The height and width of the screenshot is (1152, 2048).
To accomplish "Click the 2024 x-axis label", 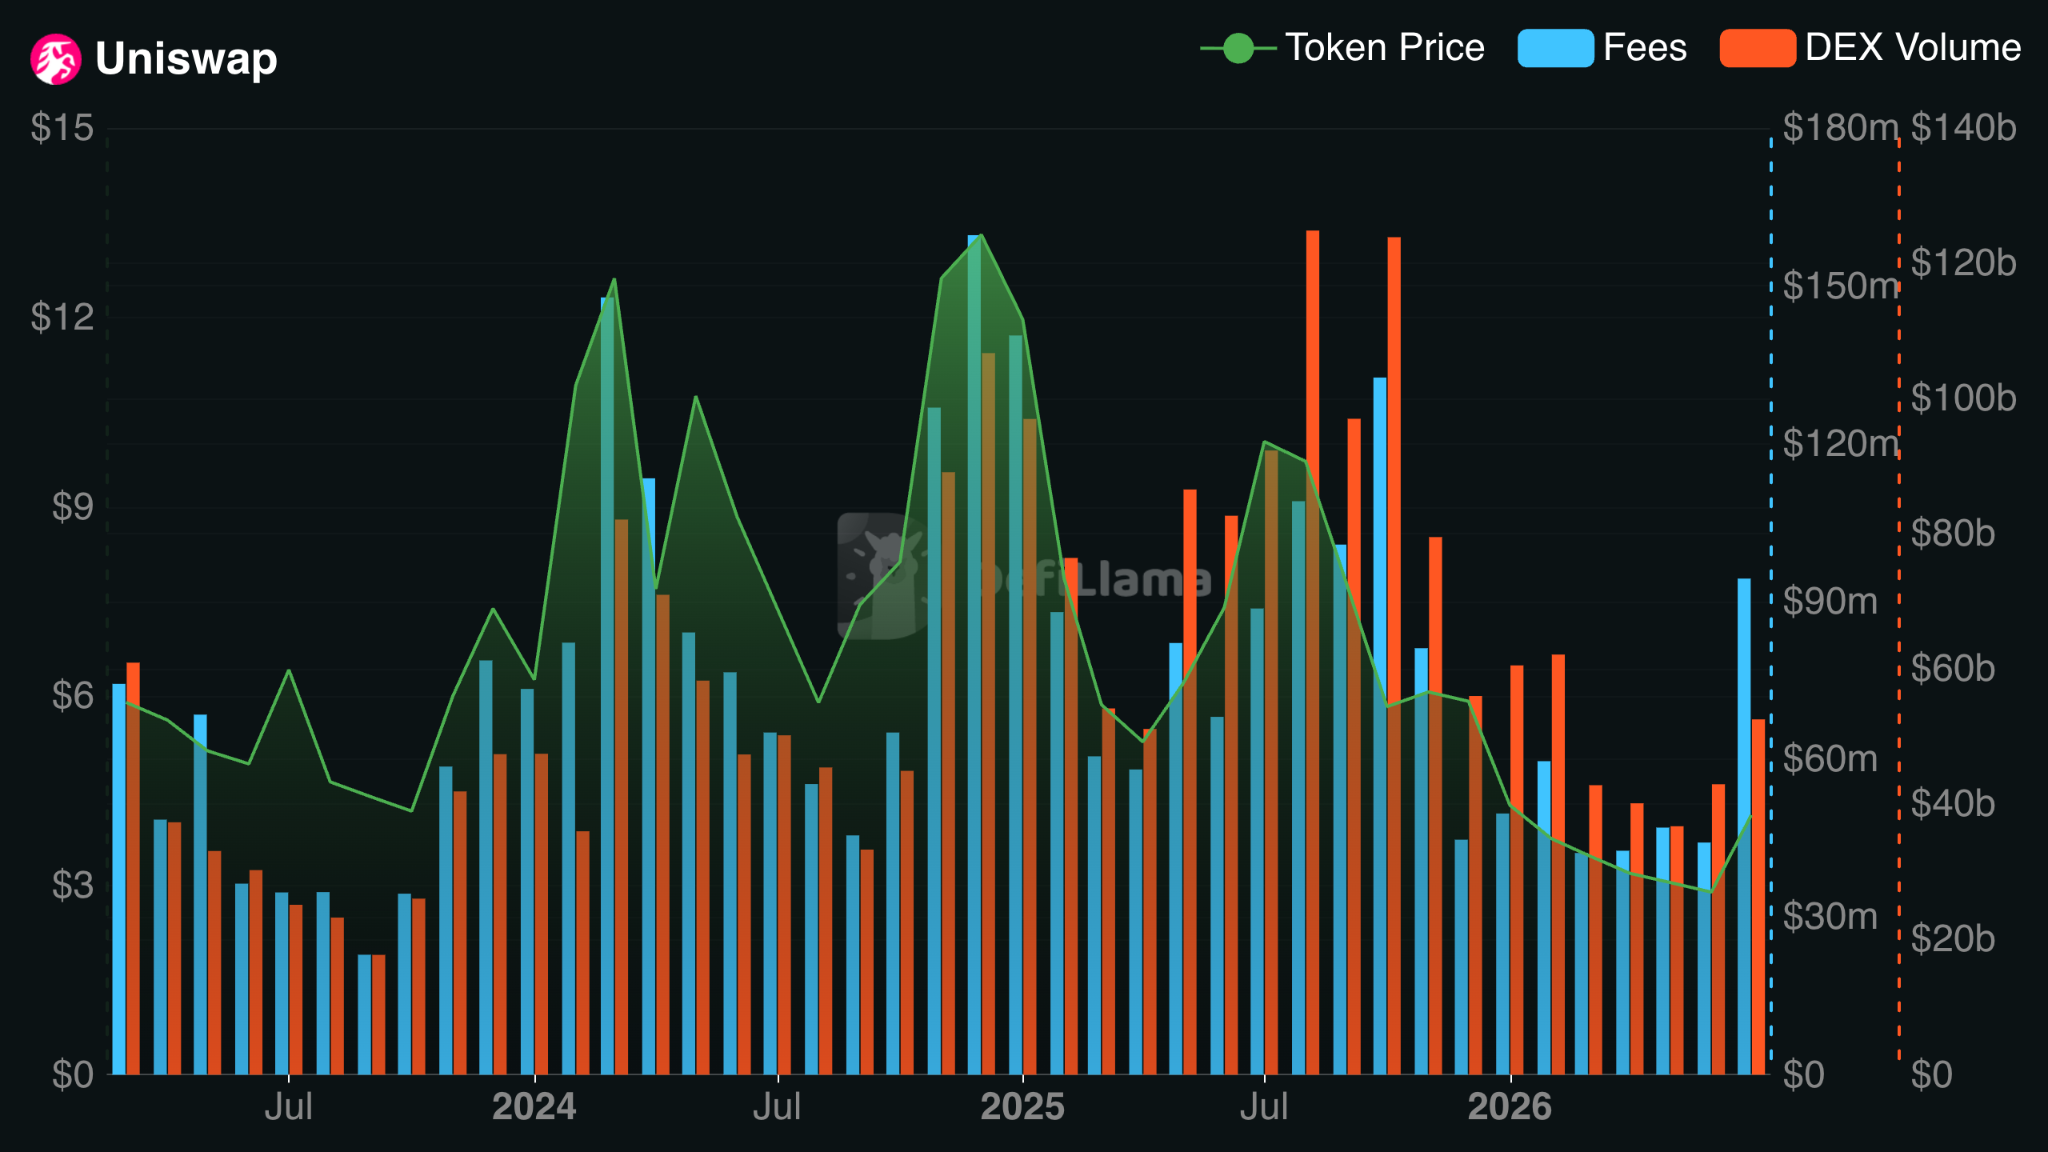I will 534,1107.
